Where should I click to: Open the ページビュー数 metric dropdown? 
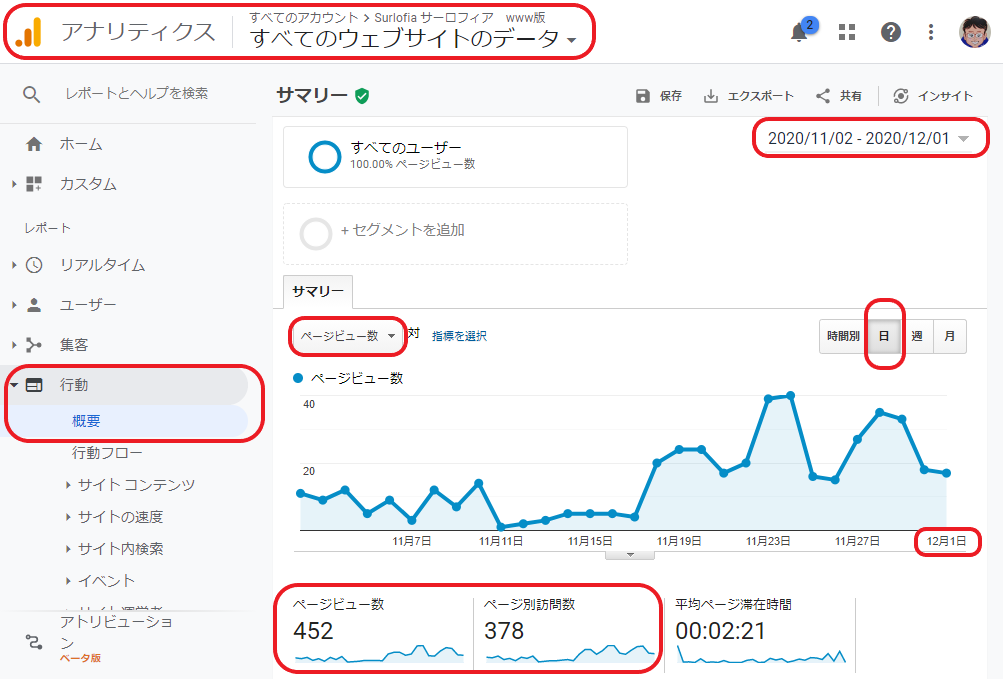346,336
